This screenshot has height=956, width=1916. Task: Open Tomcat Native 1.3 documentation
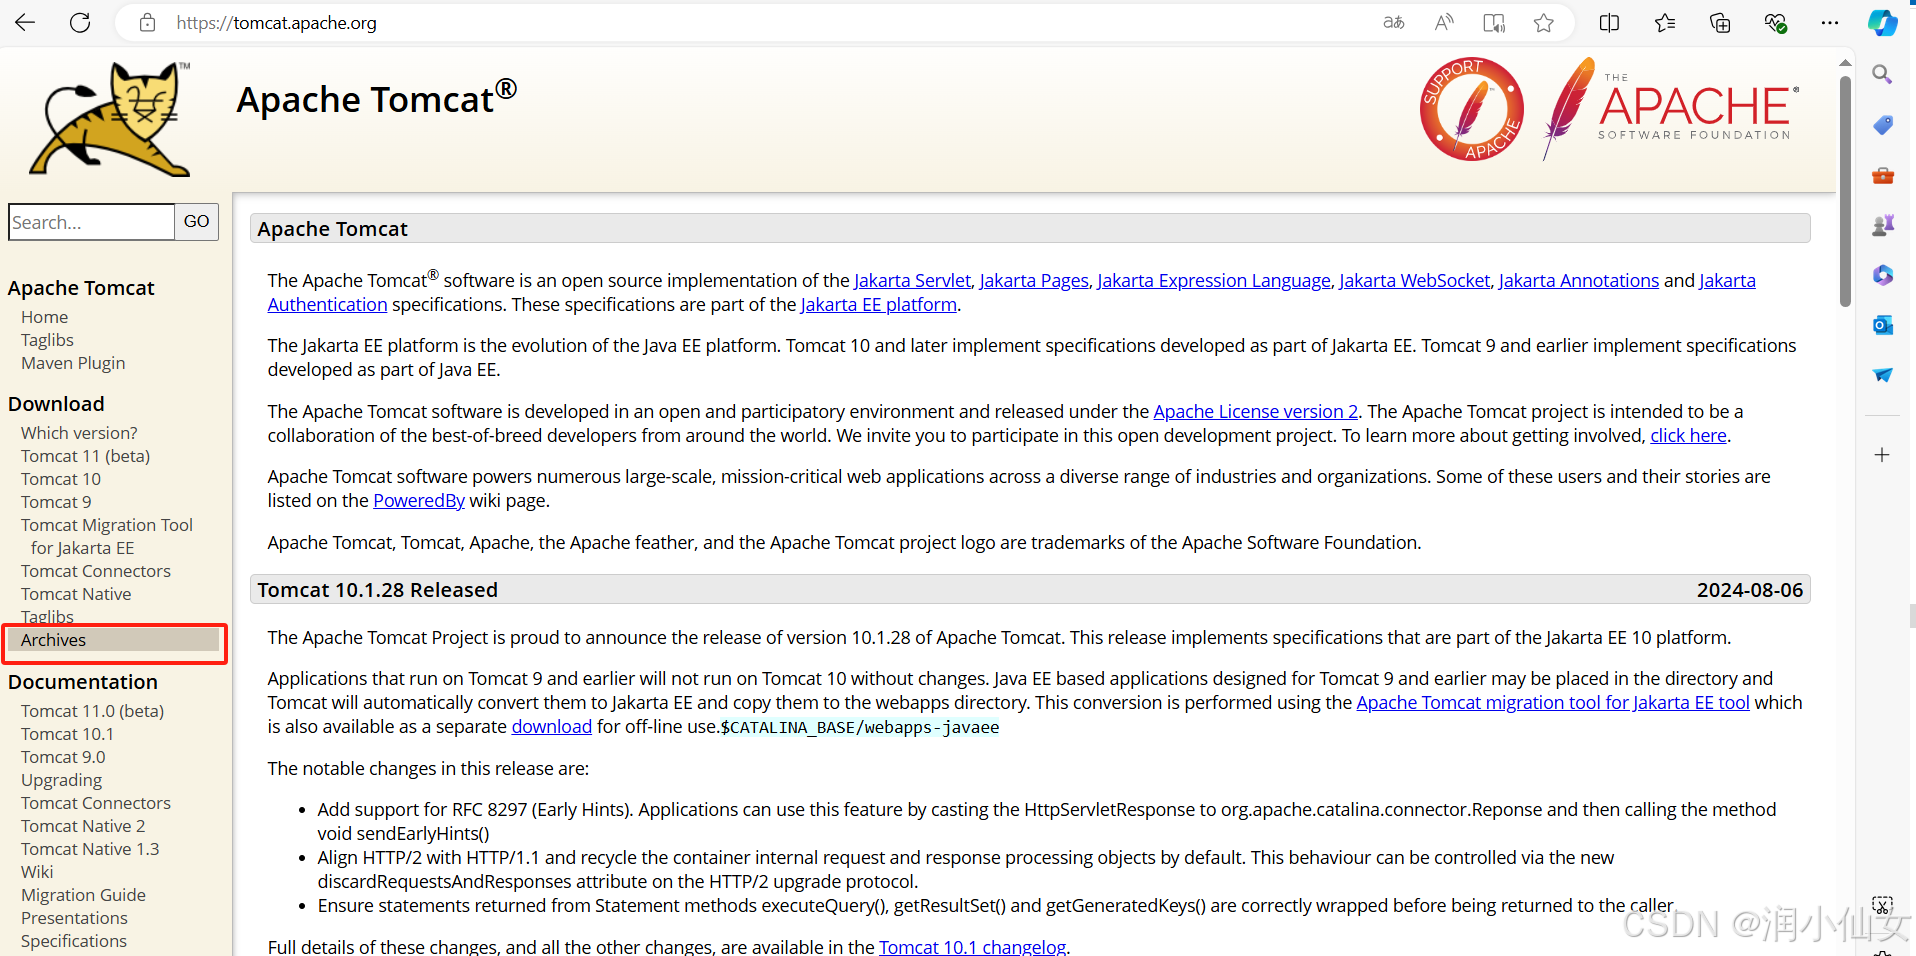[x=90, y=849]
